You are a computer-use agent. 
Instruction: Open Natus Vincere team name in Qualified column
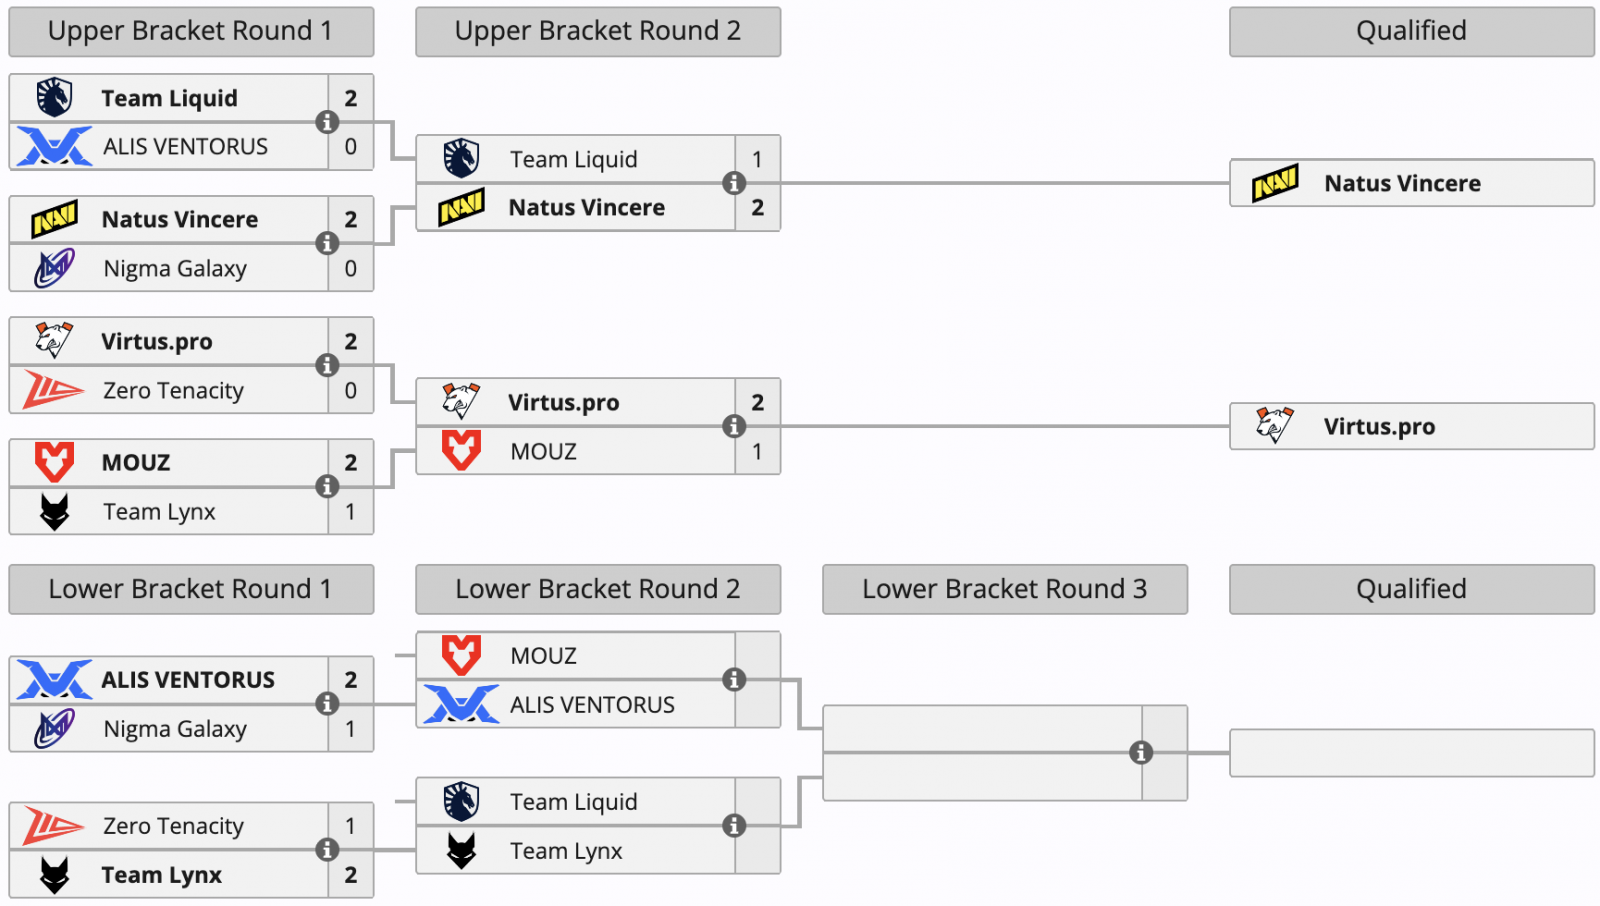[1402, 183]
